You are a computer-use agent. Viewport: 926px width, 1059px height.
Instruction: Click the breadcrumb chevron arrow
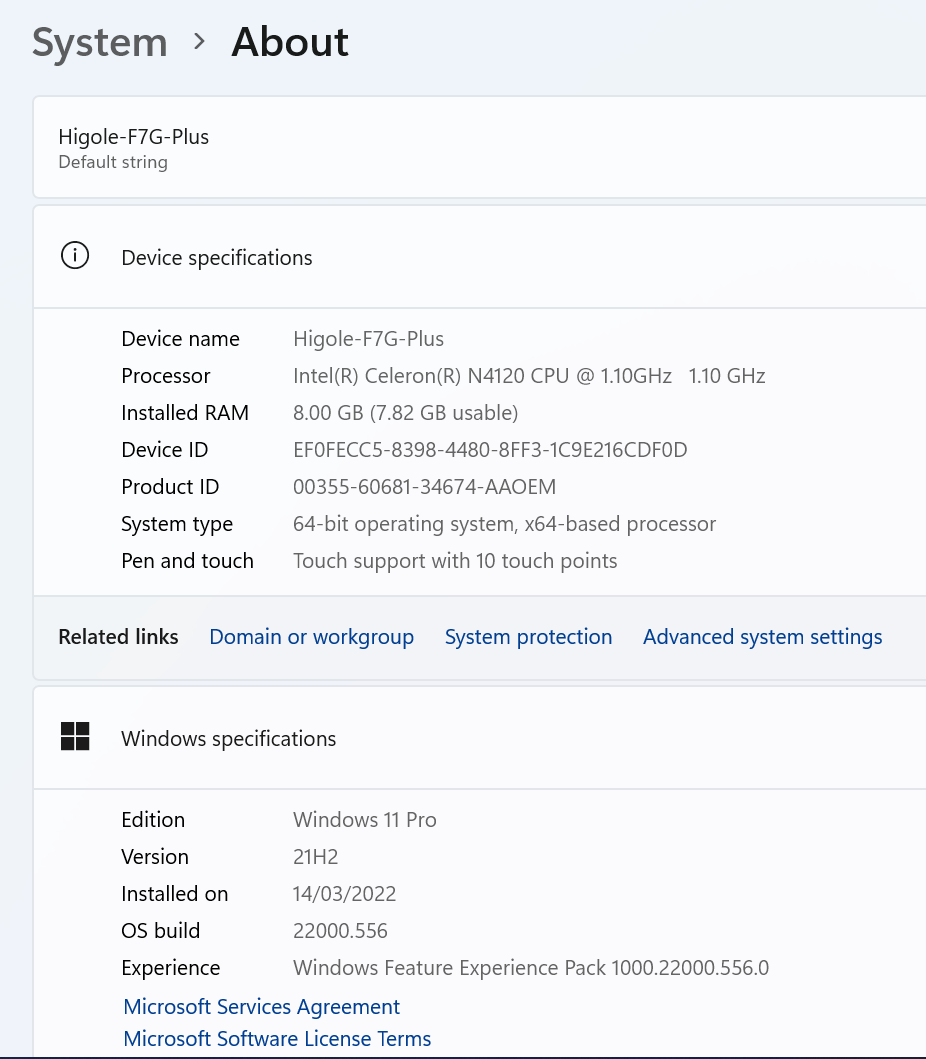[x=199, y=42]
